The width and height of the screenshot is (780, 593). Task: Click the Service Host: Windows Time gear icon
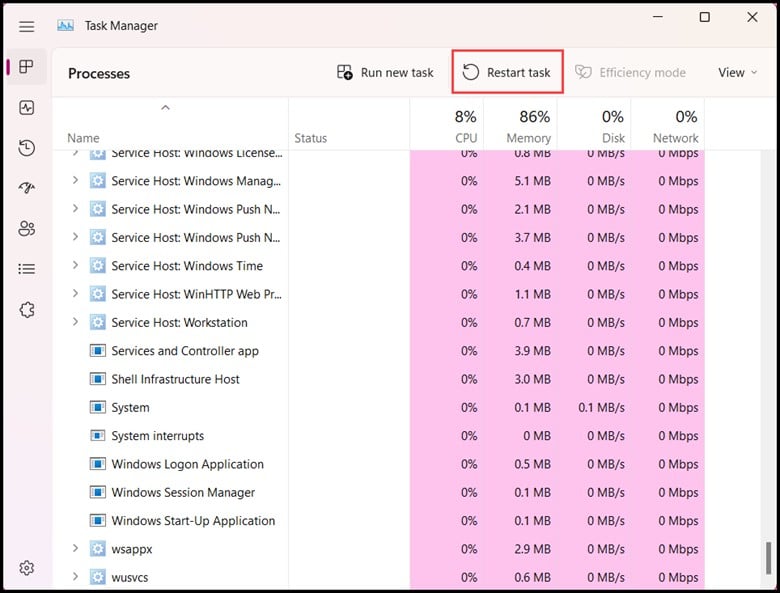click(98, 266)
